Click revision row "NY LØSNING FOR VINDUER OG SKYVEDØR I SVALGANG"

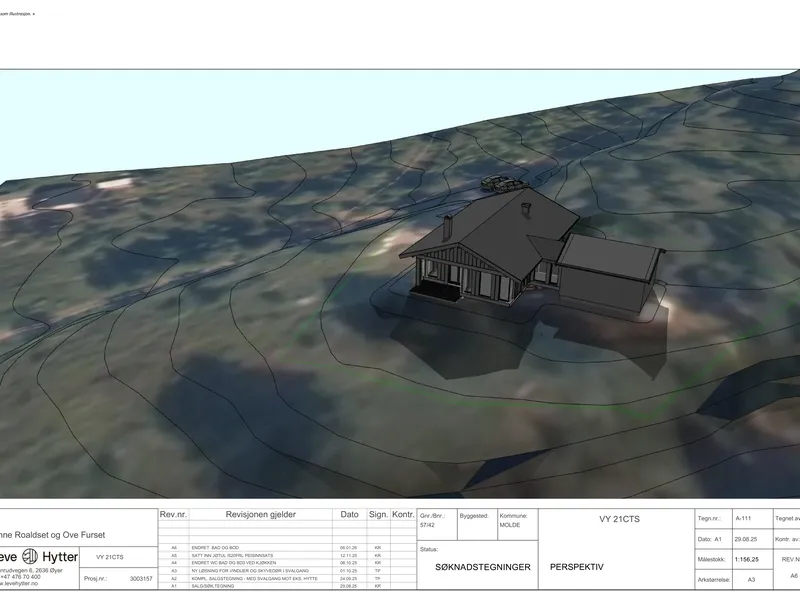point(248,571)
